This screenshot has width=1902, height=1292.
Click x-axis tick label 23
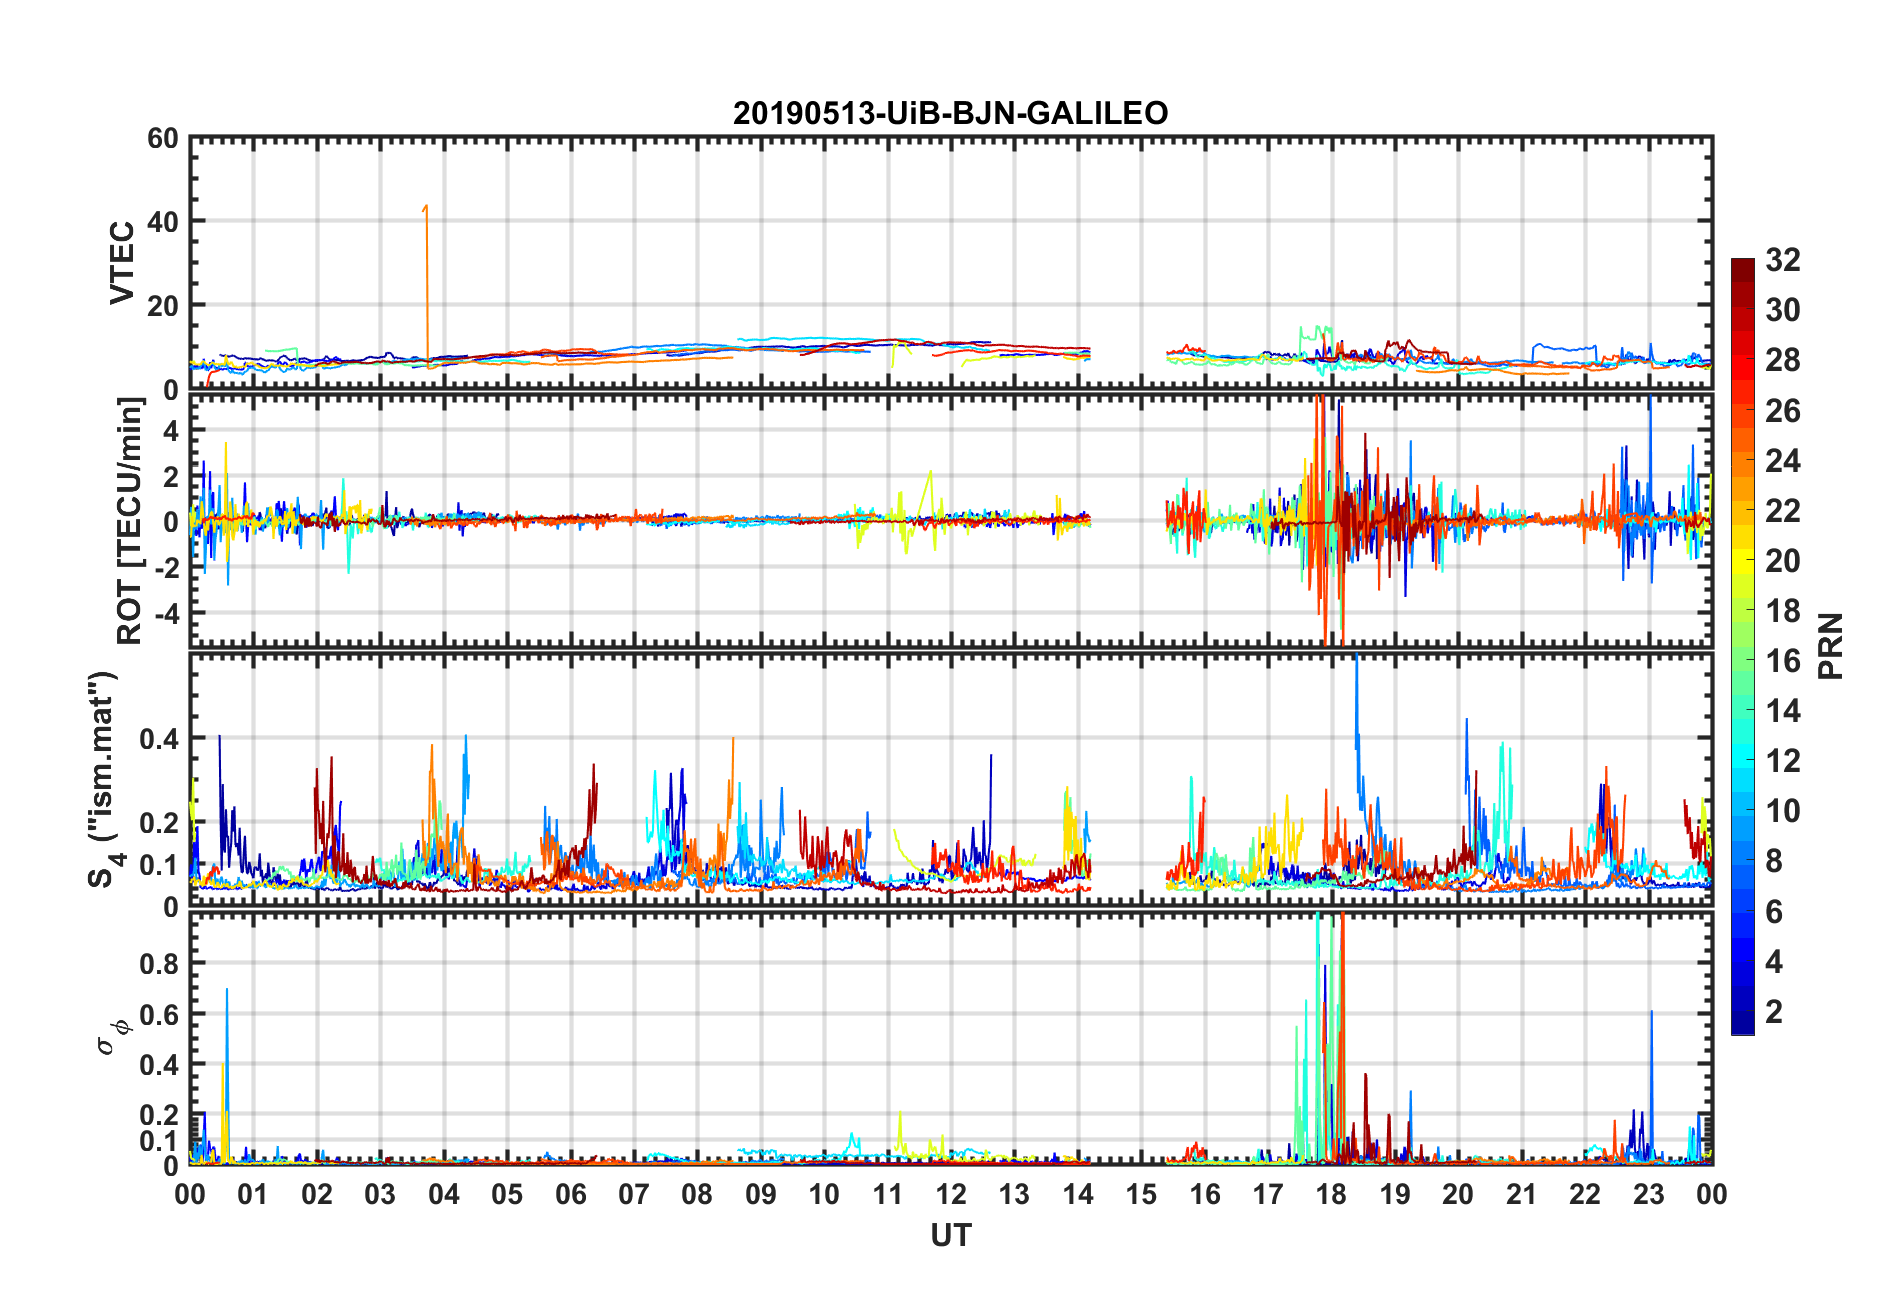pos(1648,1194)
